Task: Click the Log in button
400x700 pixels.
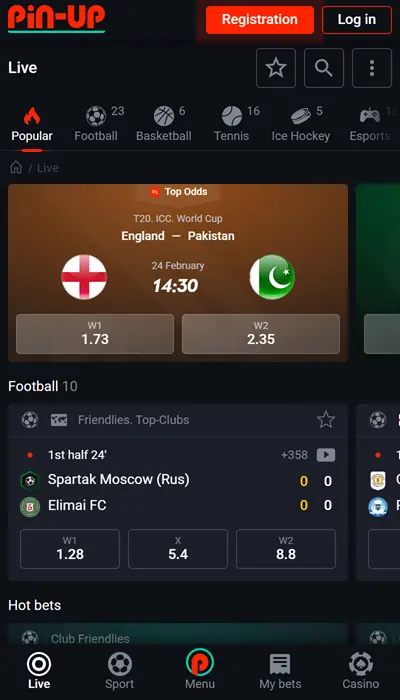Action: pos(357,20)
